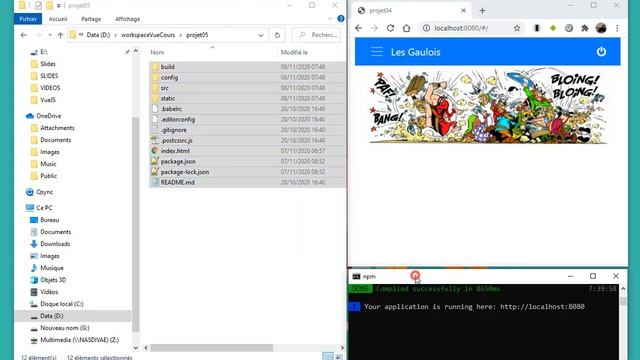Click the horizontal scrollbar of file list
640x360 pixels.
(211, 348)
